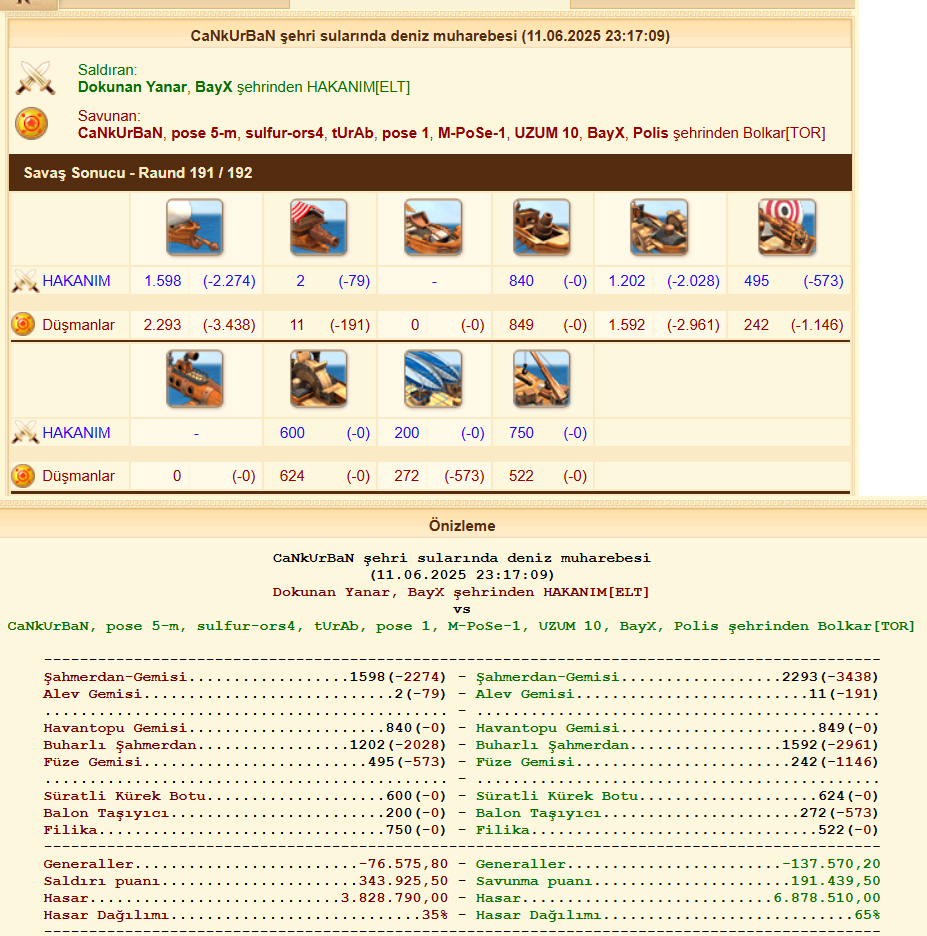Screen dimensions: 927x936
Task: Open the HAKANIM[ELT] player link
Action: [358, 87]
